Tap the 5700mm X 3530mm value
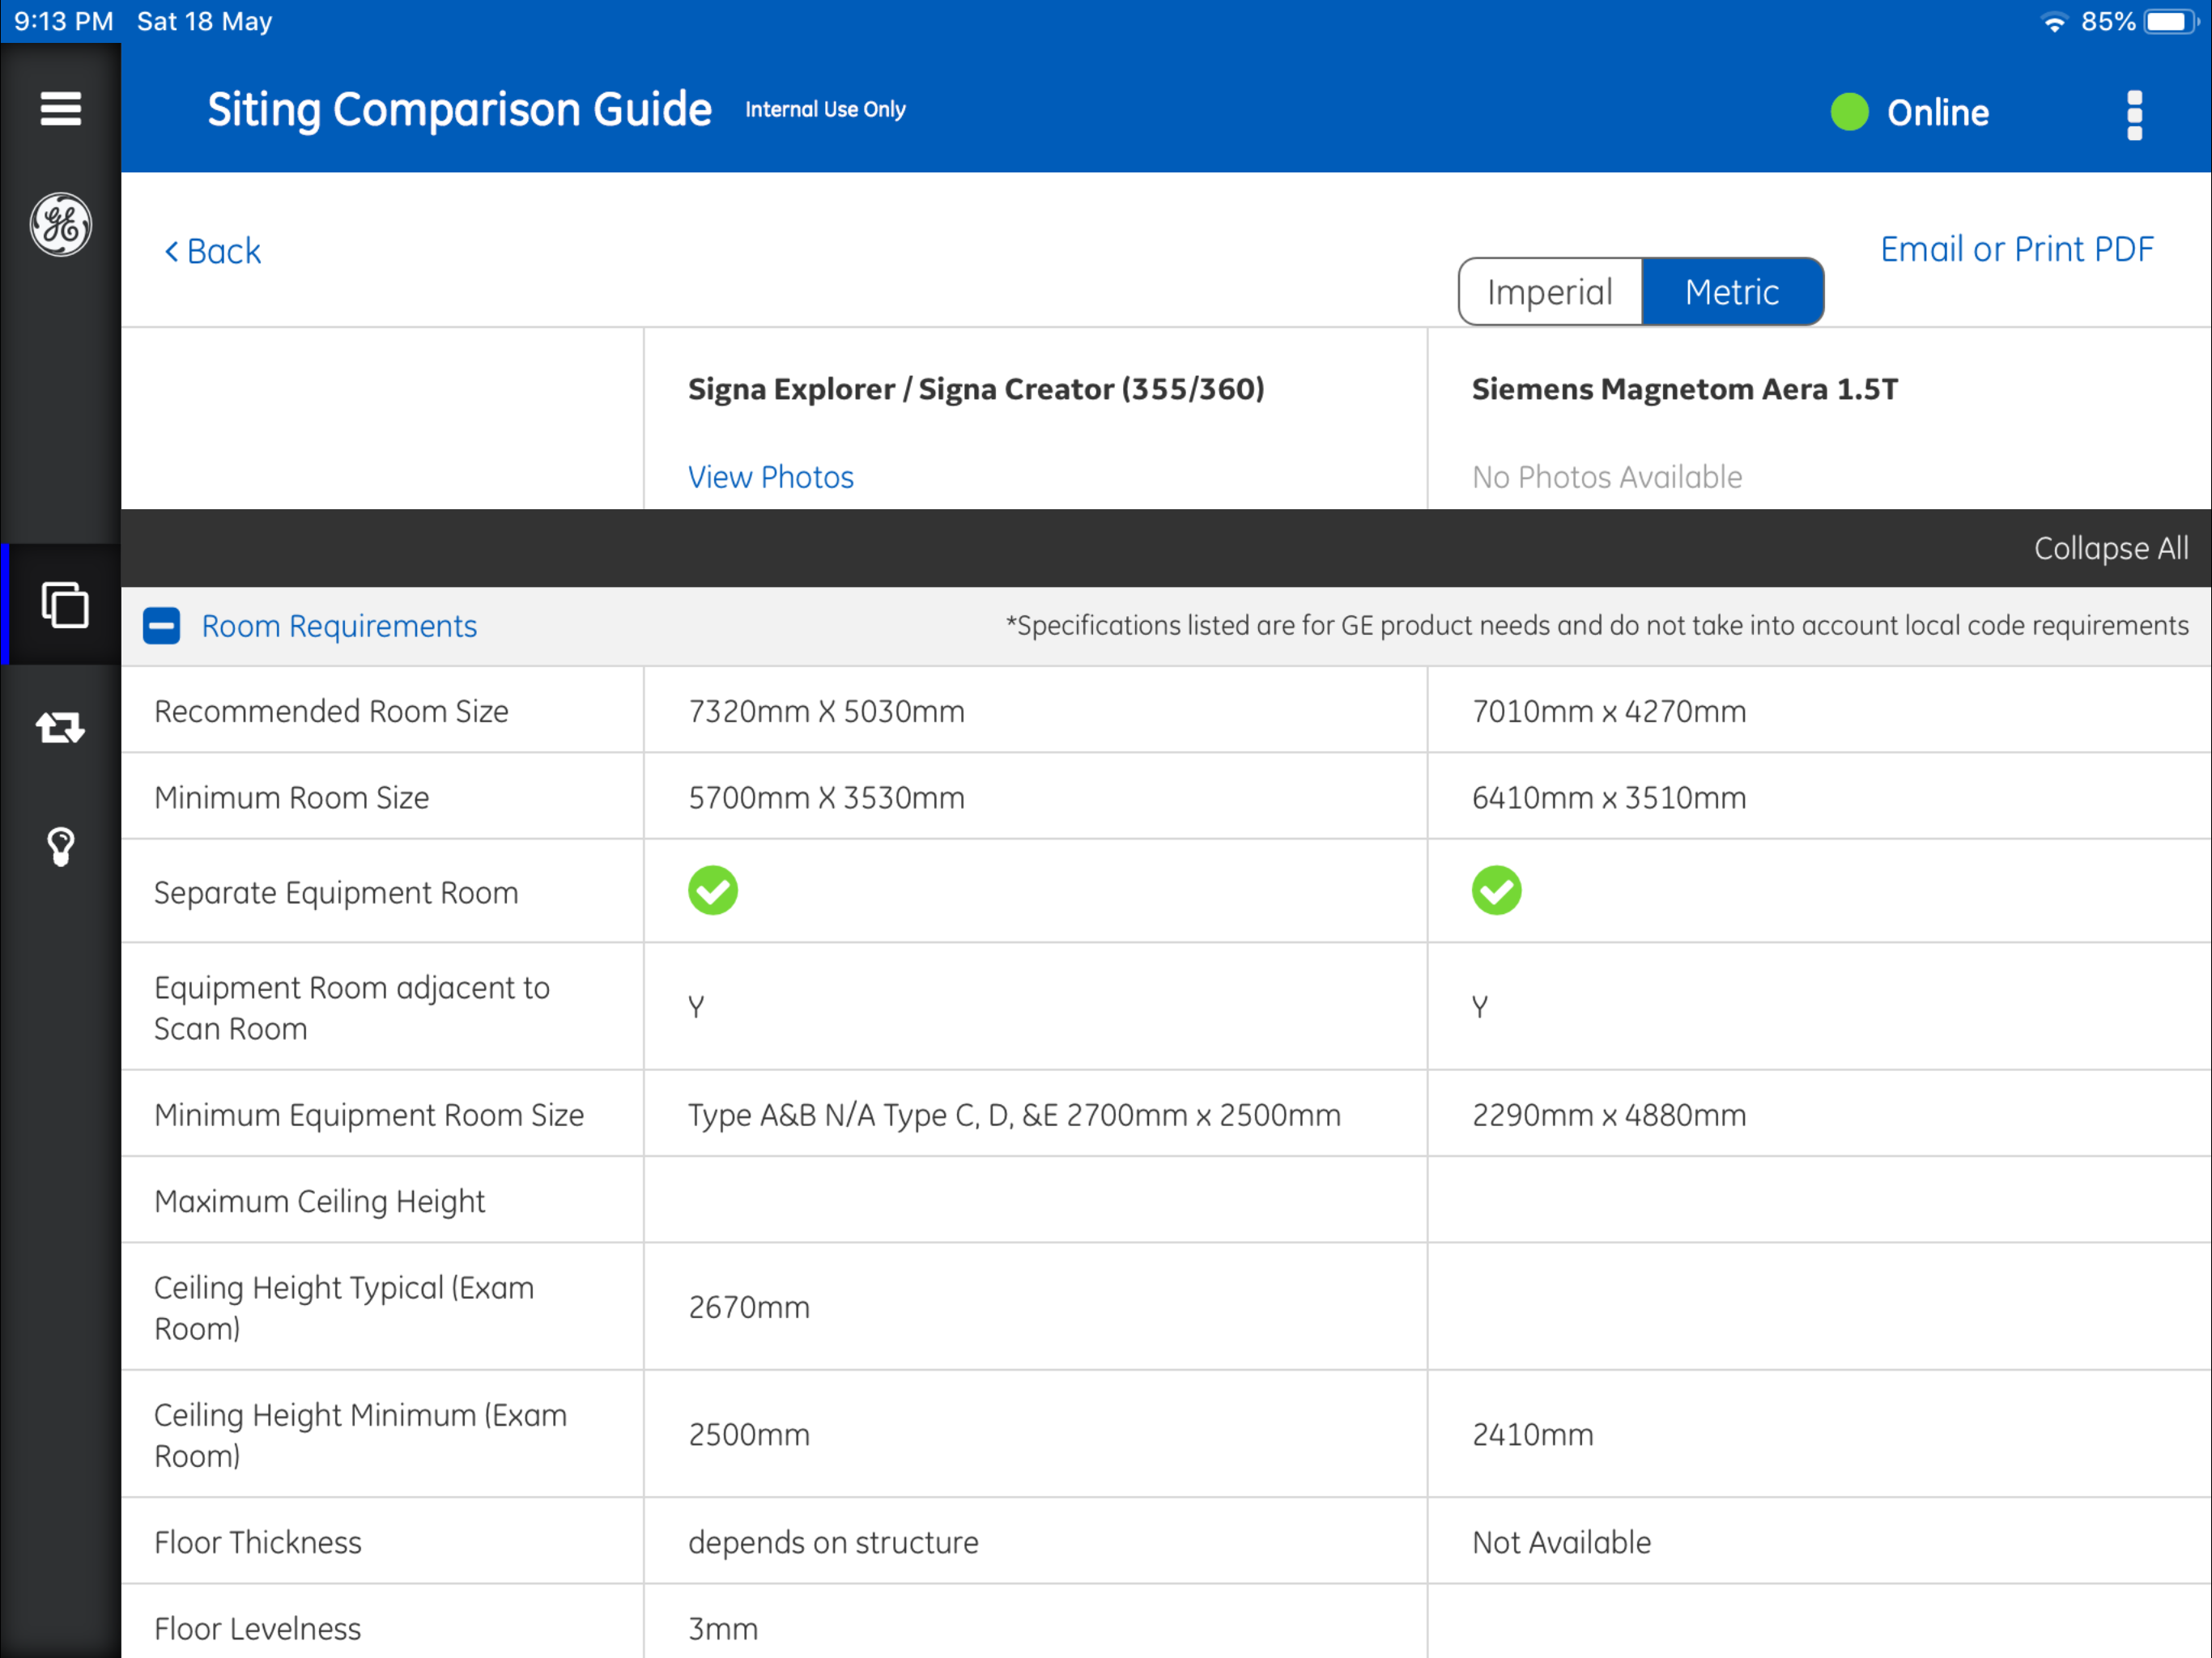Screen dimensions: 2212x1658 click(x=826, y=797)
